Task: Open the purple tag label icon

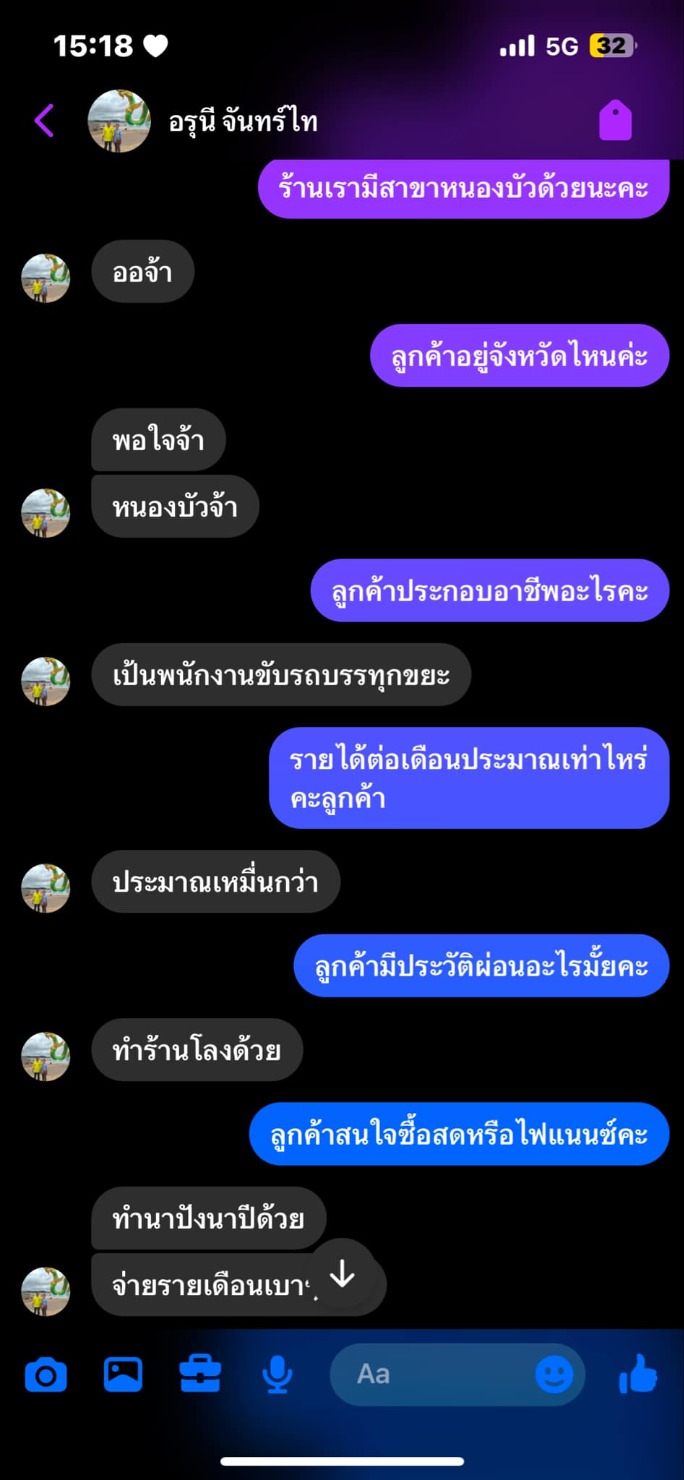Action: click(x=616, y=121)
